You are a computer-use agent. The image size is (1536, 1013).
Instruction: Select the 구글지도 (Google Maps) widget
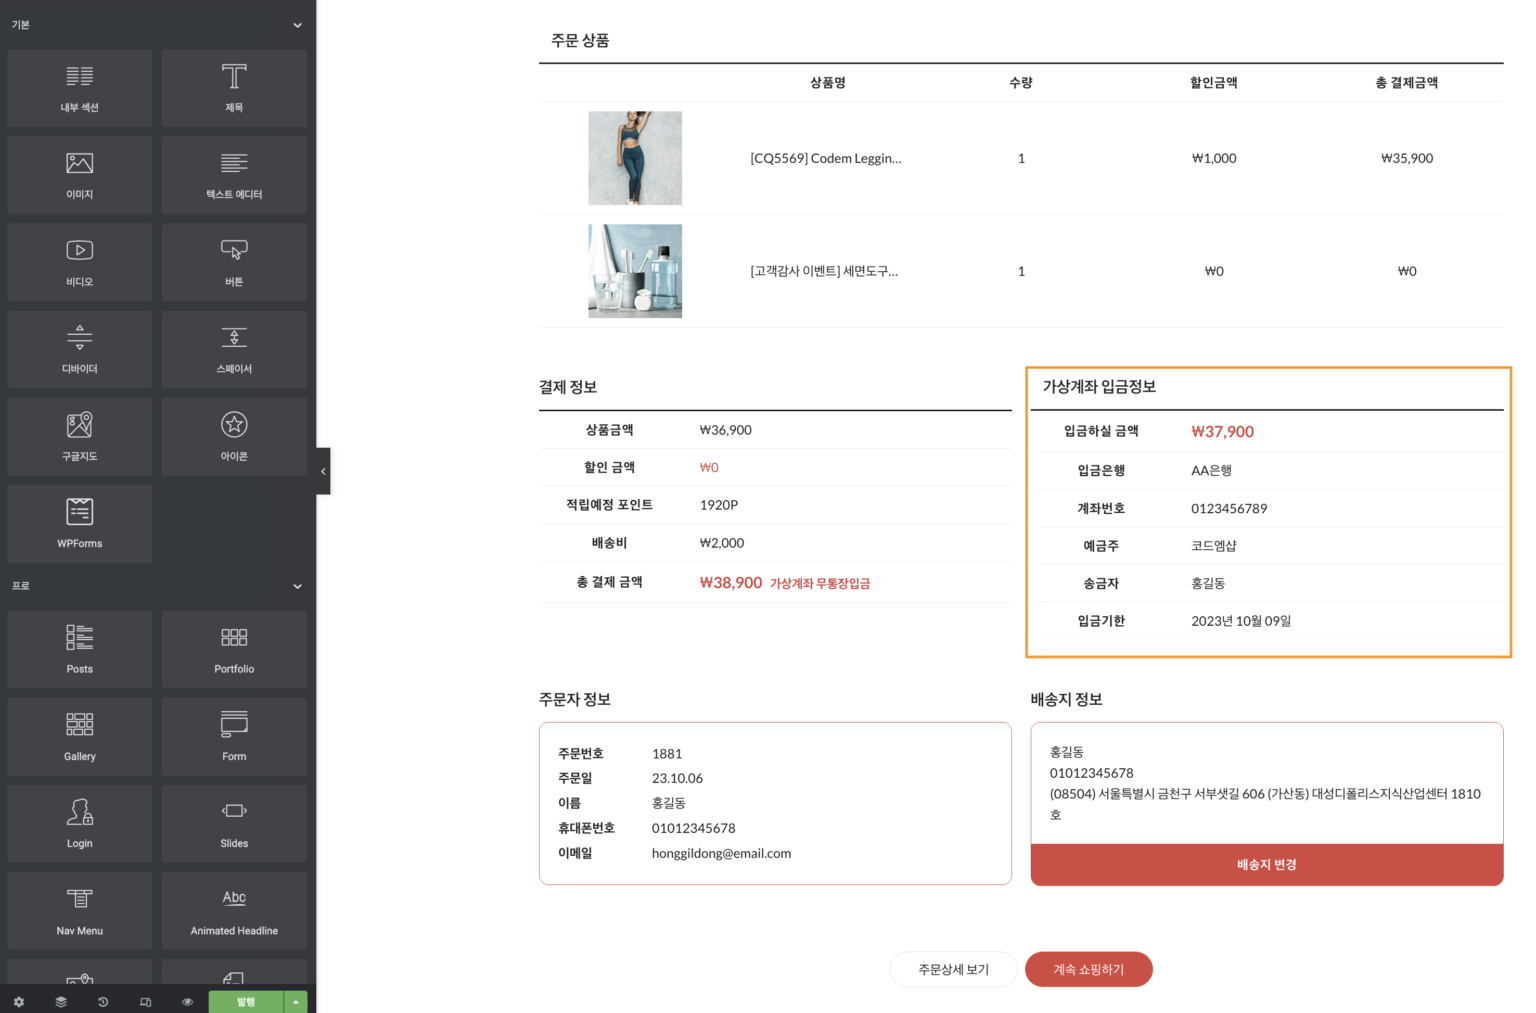coord(80,436)
